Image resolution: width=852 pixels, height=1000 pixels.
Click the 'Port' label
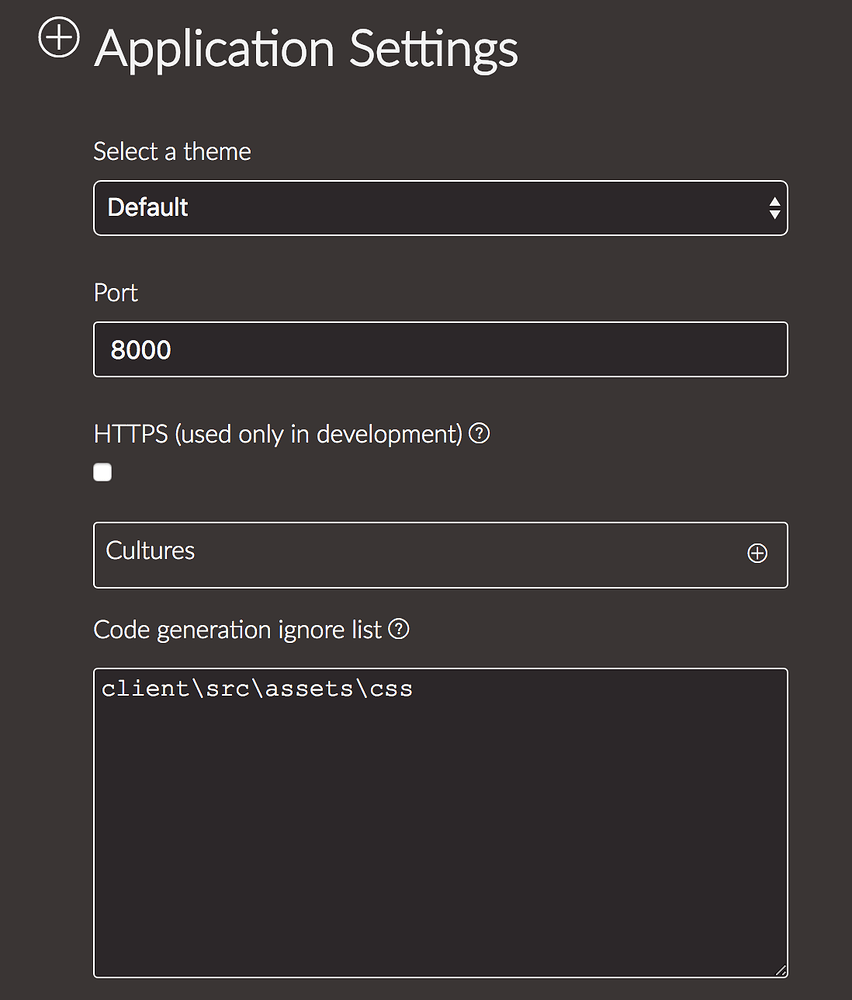point(115,293)
